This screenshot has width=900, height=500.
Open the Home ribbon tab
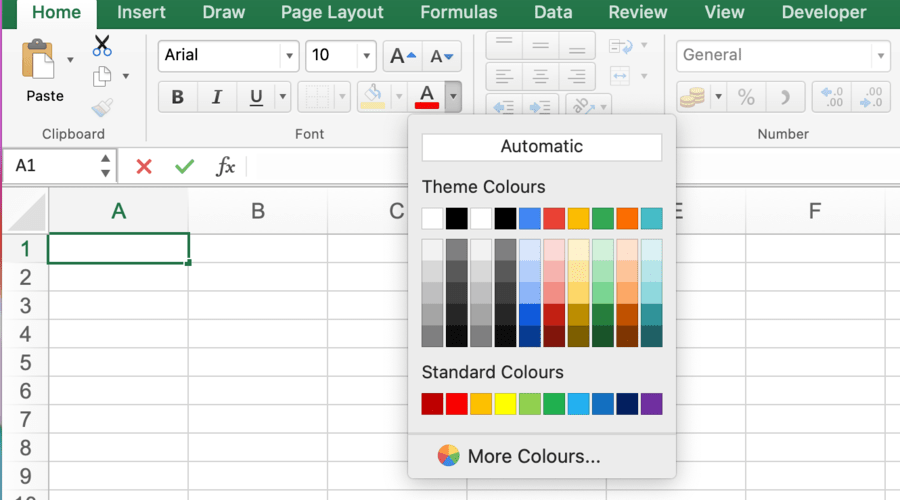(56, 13)
